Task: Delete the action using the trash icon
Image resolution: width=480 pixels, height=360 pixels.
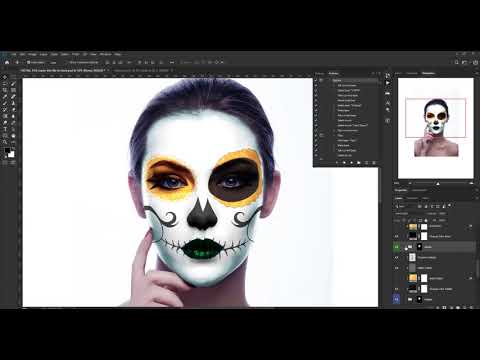Action: pos(374,163)
